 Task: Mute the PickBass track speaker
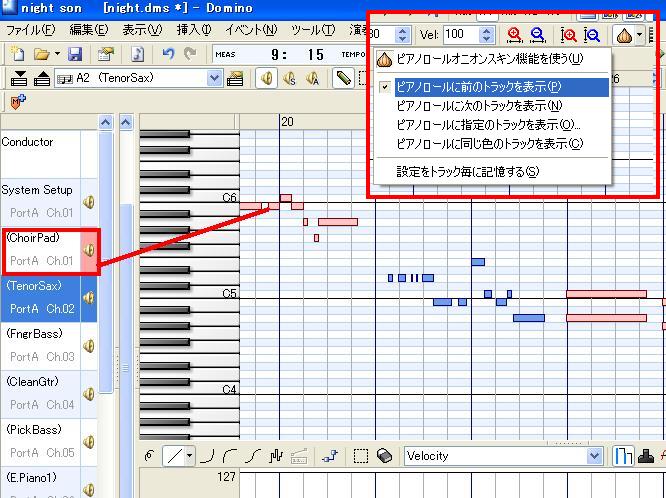click(x=89, y=442)
